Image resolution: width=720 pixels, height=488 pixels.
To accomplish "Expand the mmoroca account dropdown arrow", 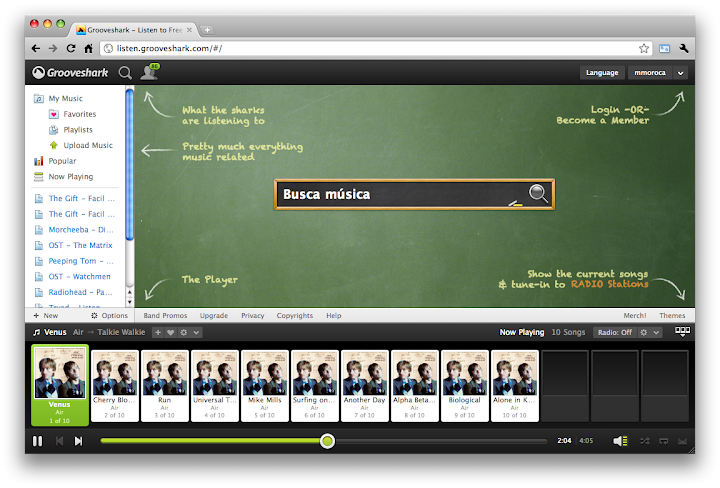I will (x=681, y=73).
